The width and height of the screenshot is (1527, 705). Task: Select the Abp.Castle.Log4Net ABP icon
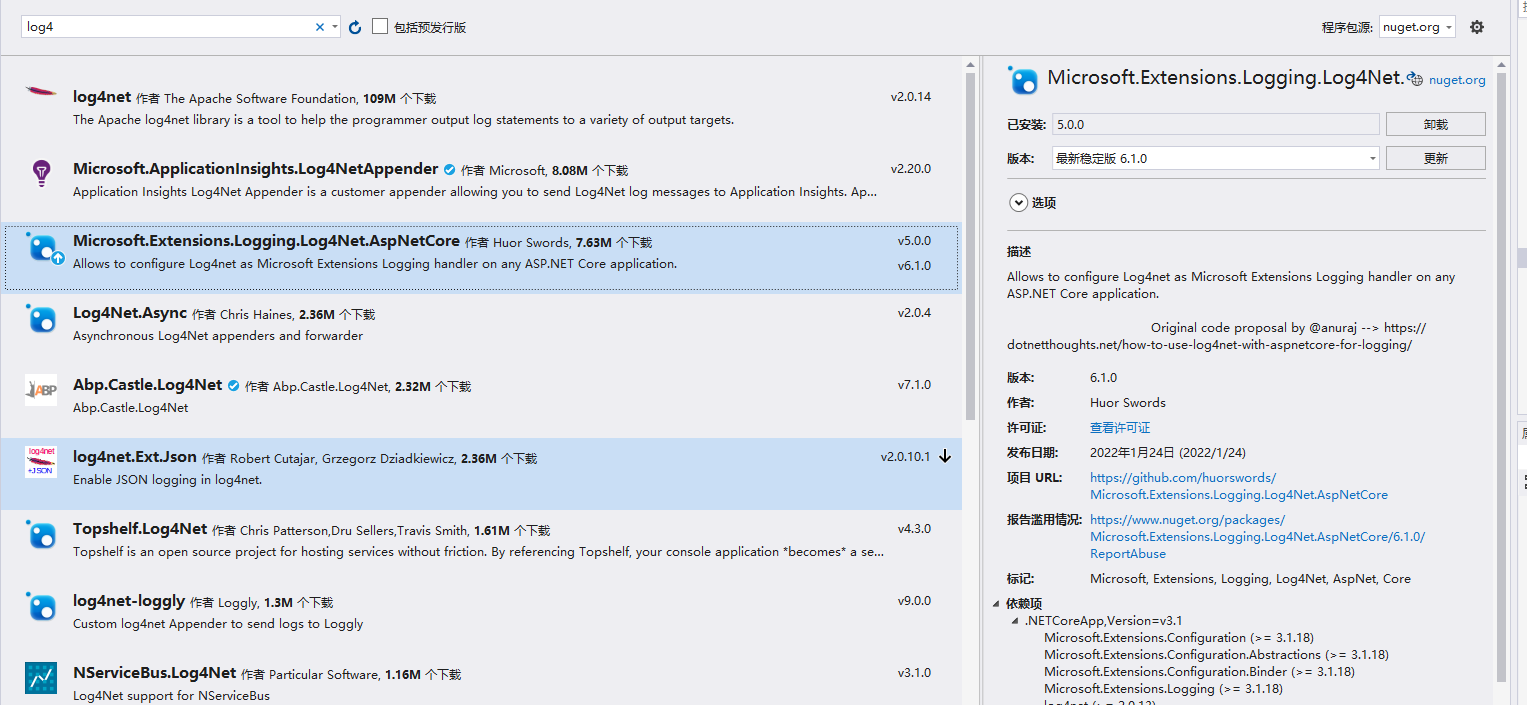point(41,390)
